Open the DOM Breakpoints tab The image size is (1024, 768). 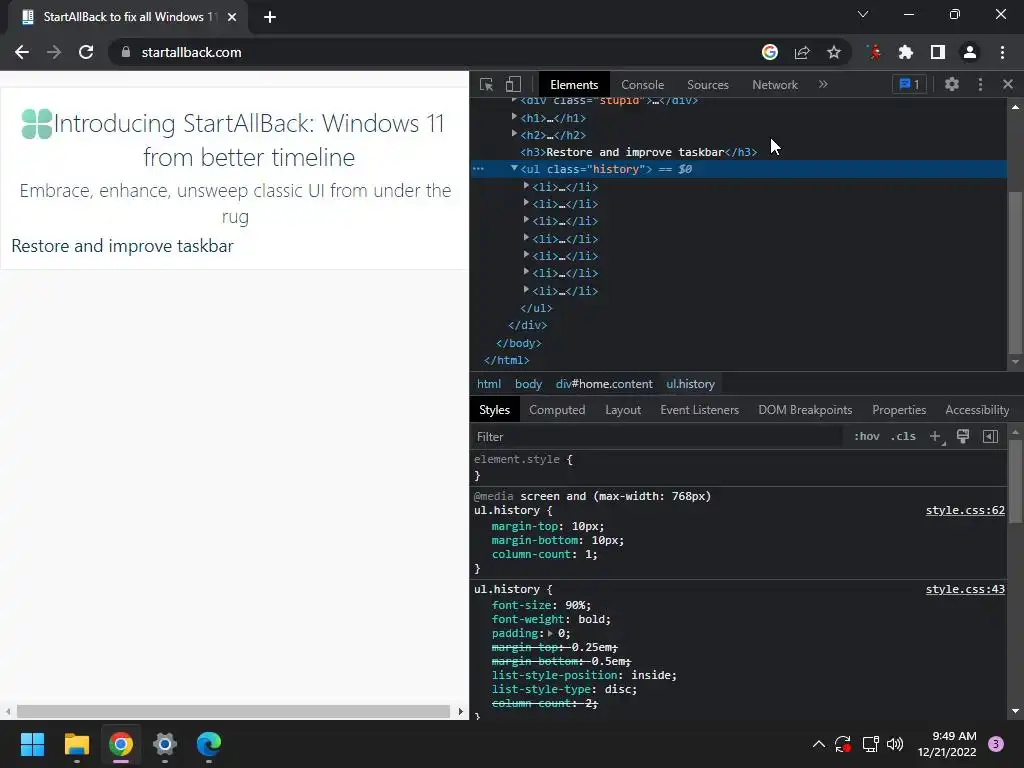(x=805, y=409)
